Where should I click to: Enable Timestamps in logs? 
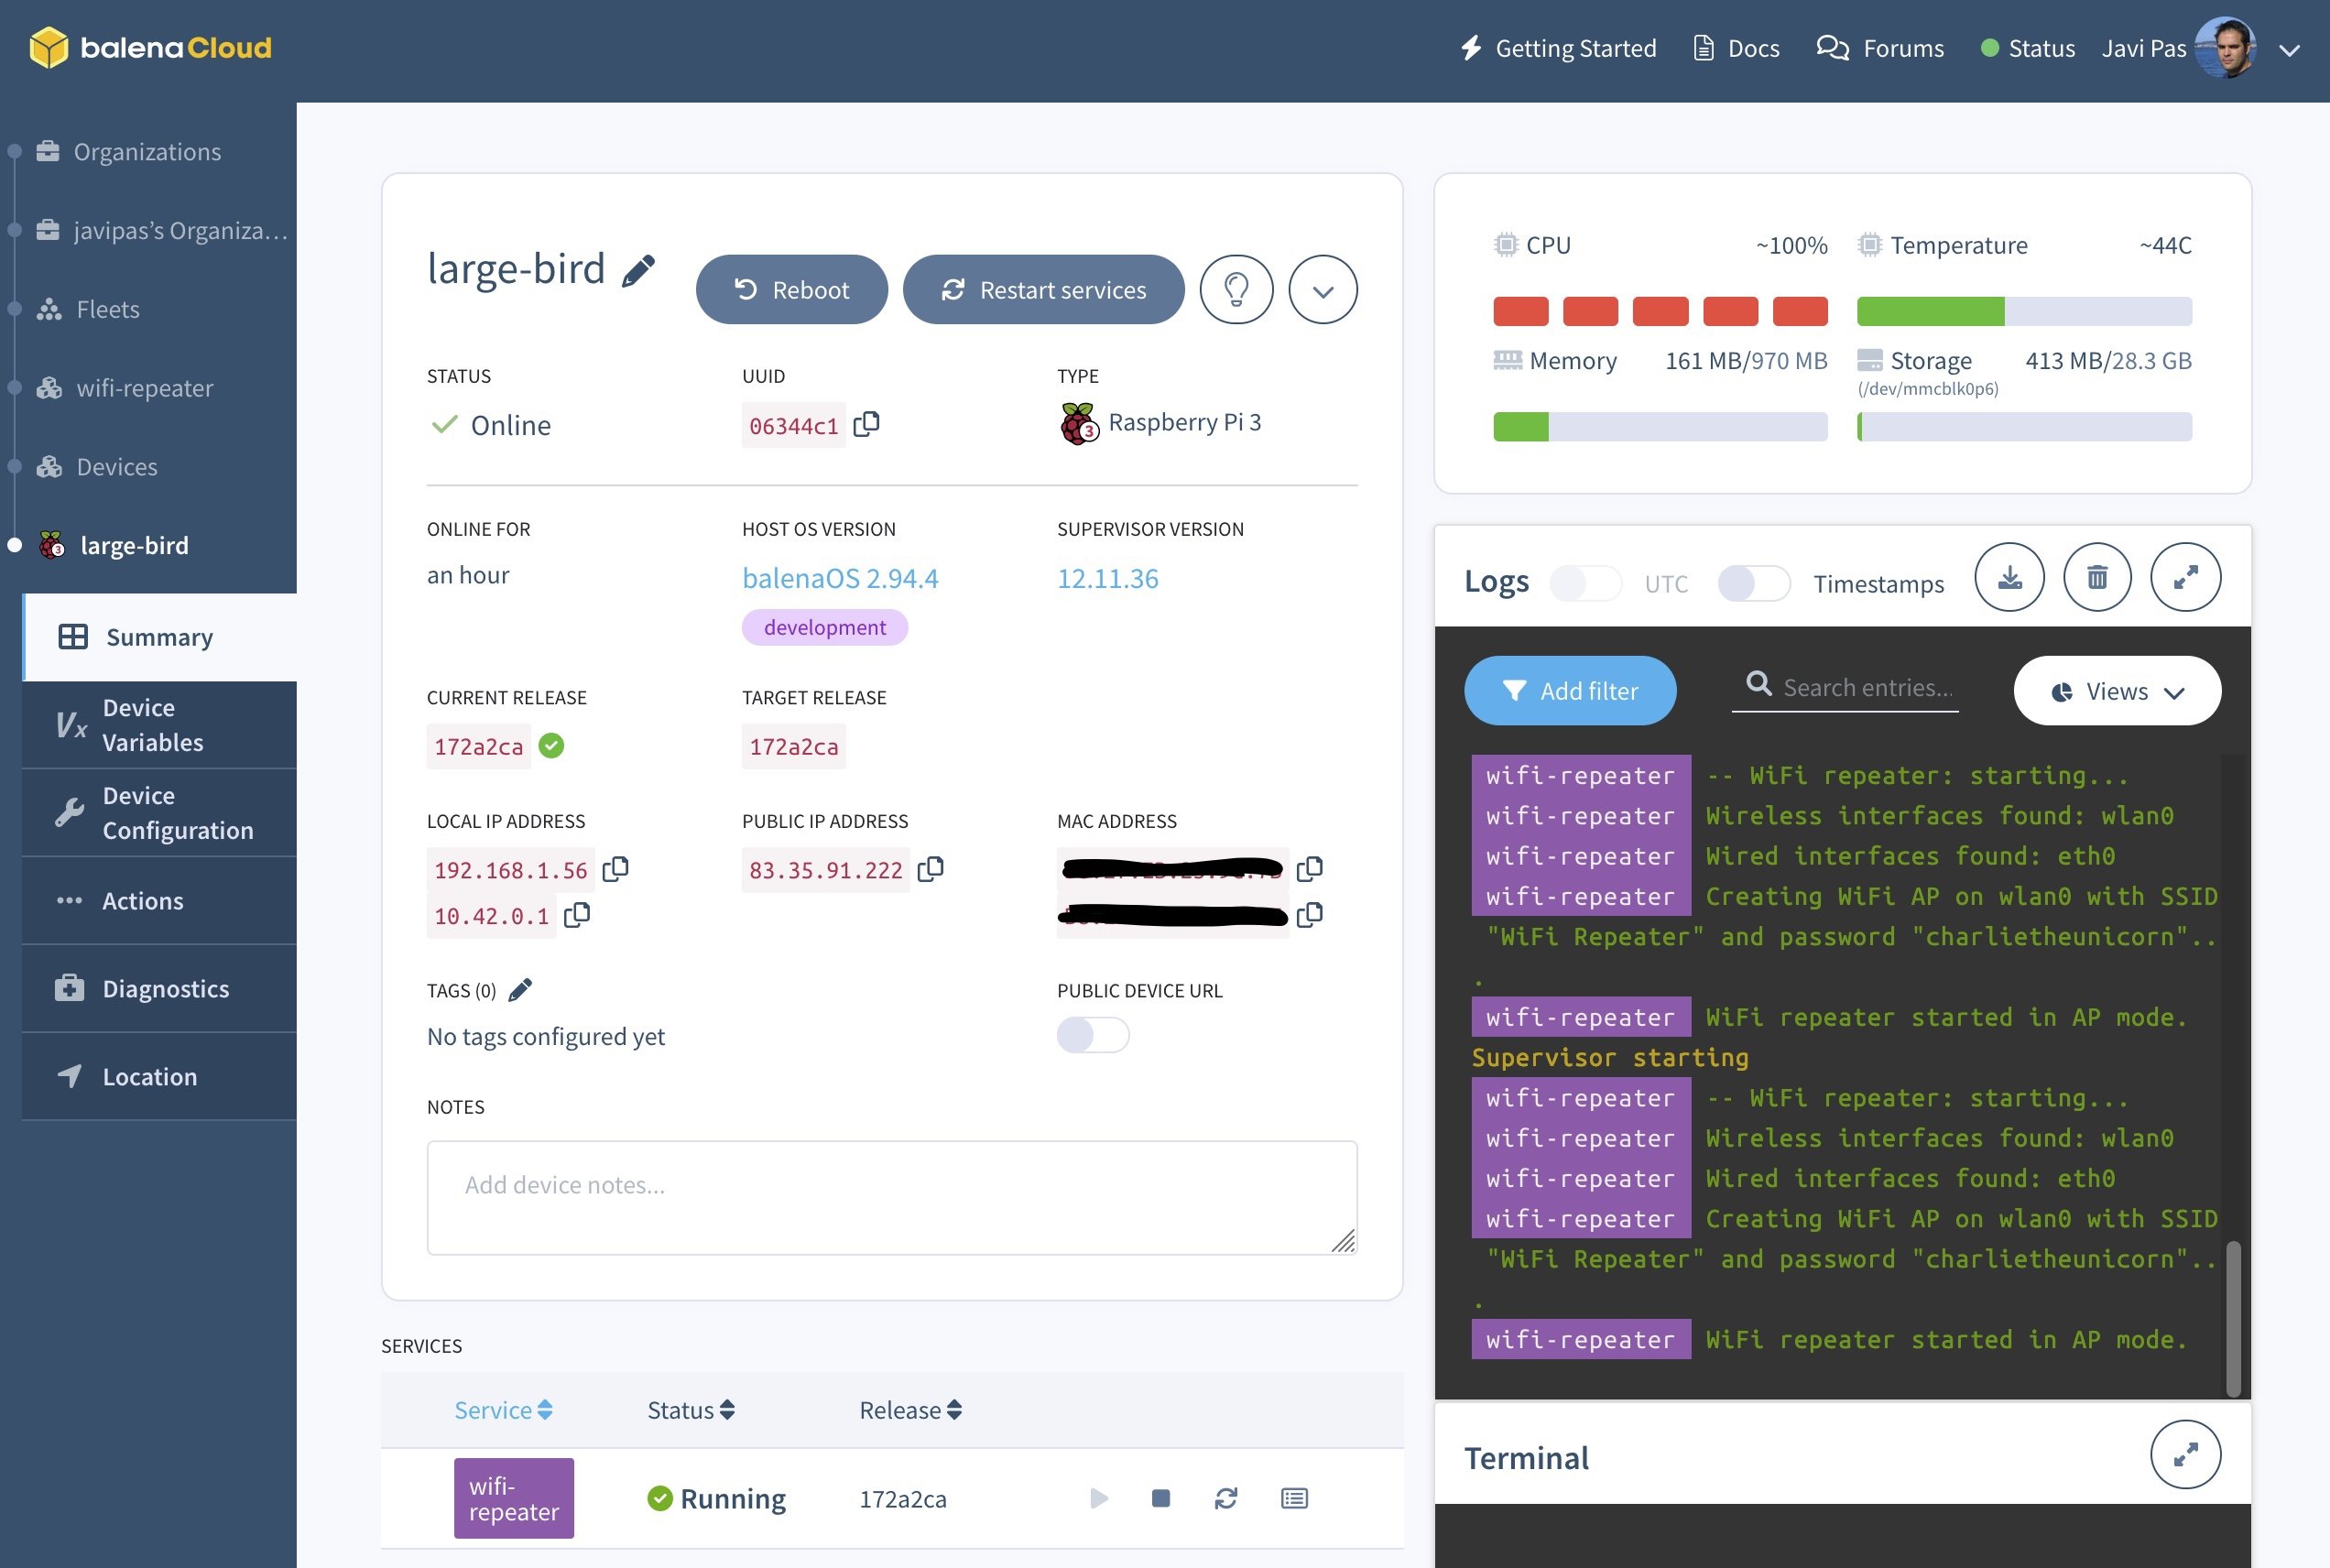click(x=1753, y=583)
